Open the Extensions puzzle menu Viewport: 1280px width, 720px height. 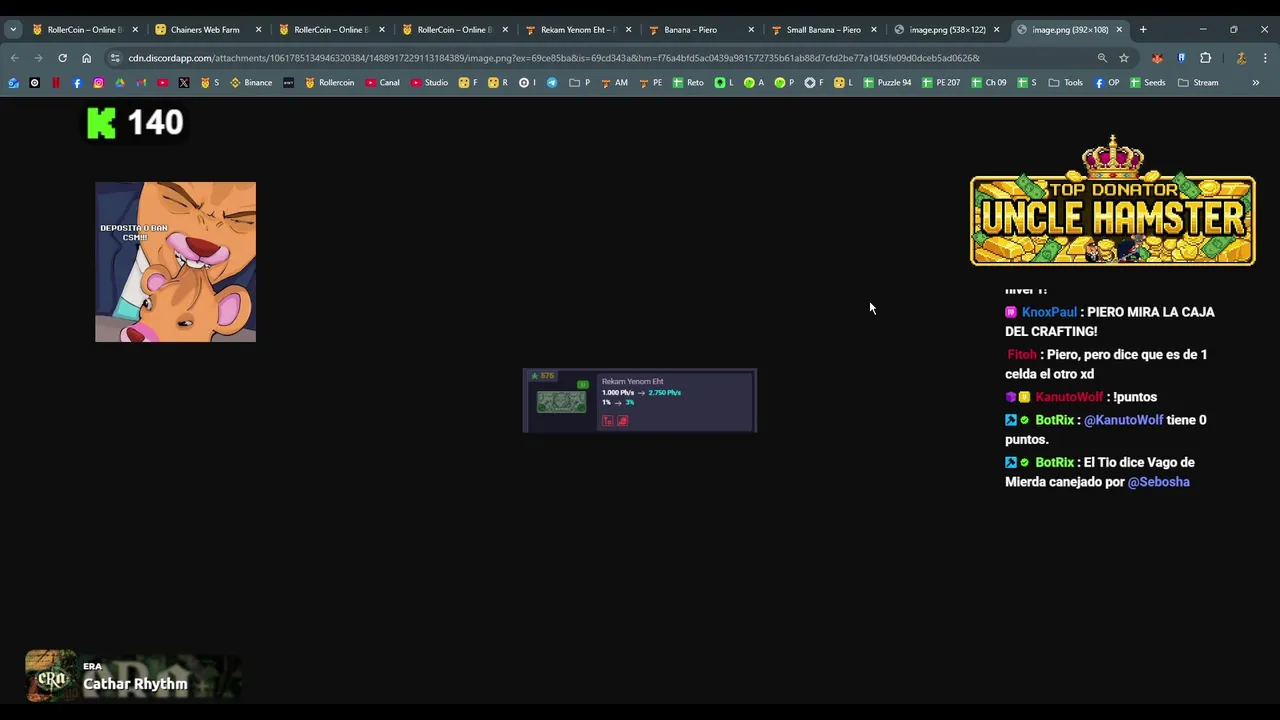pos(1205,58)
